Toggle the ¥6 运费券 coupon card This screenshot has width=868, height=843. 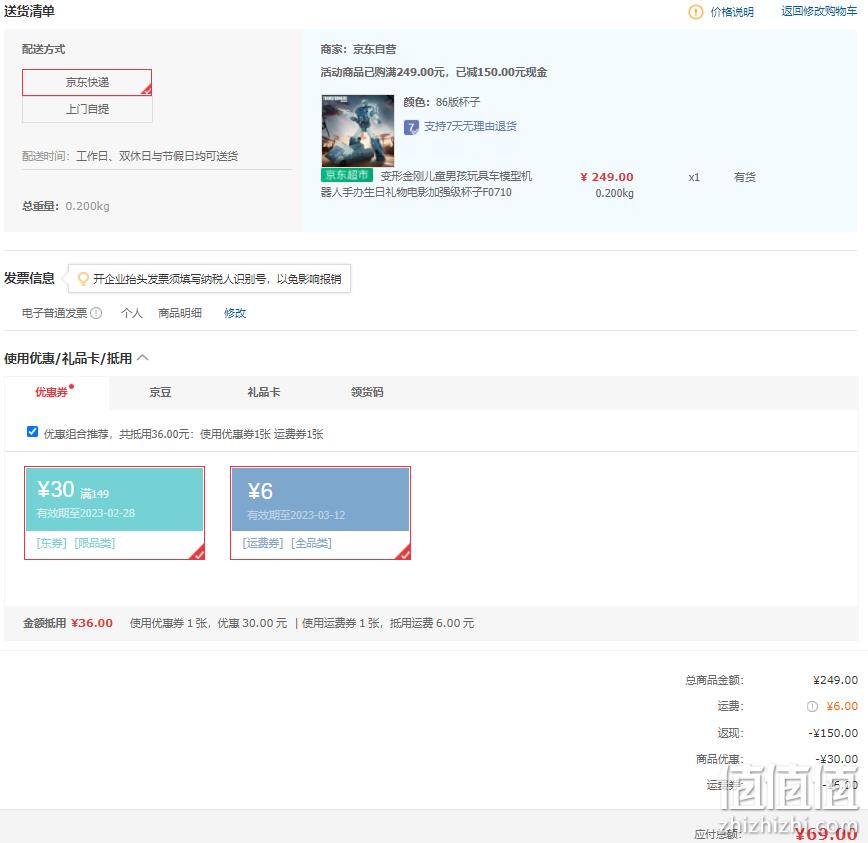coord(321,513)
